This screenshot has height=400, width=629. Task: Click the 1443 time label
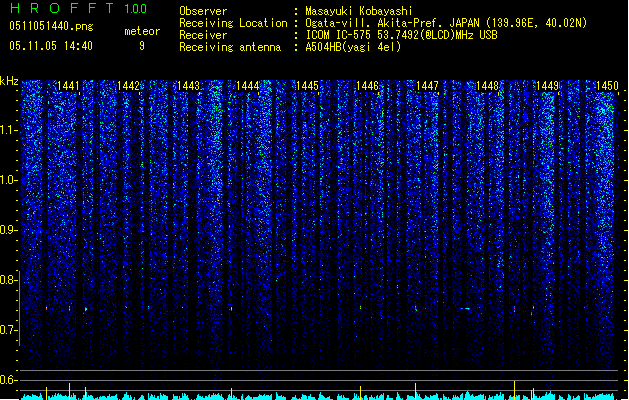point(188,86)
